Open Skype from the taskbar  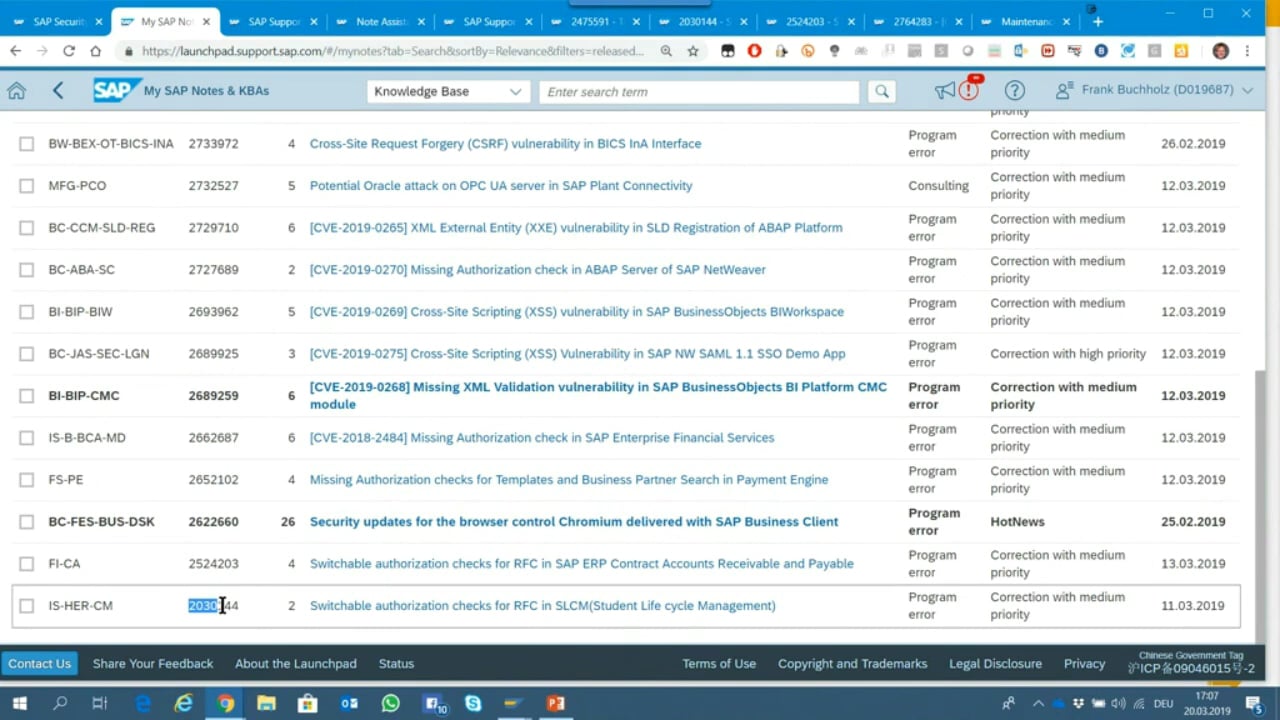(473, 703)
